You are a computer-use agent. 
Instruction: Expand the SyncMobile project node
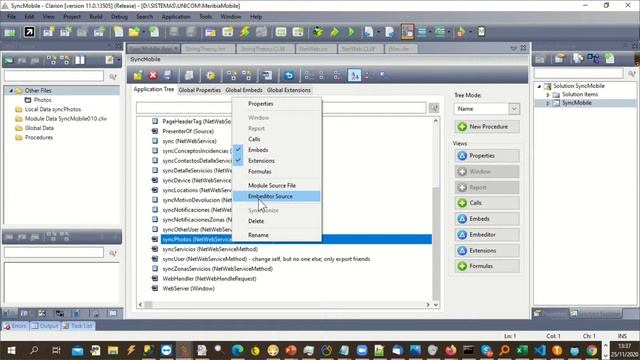tap(548, 103)
